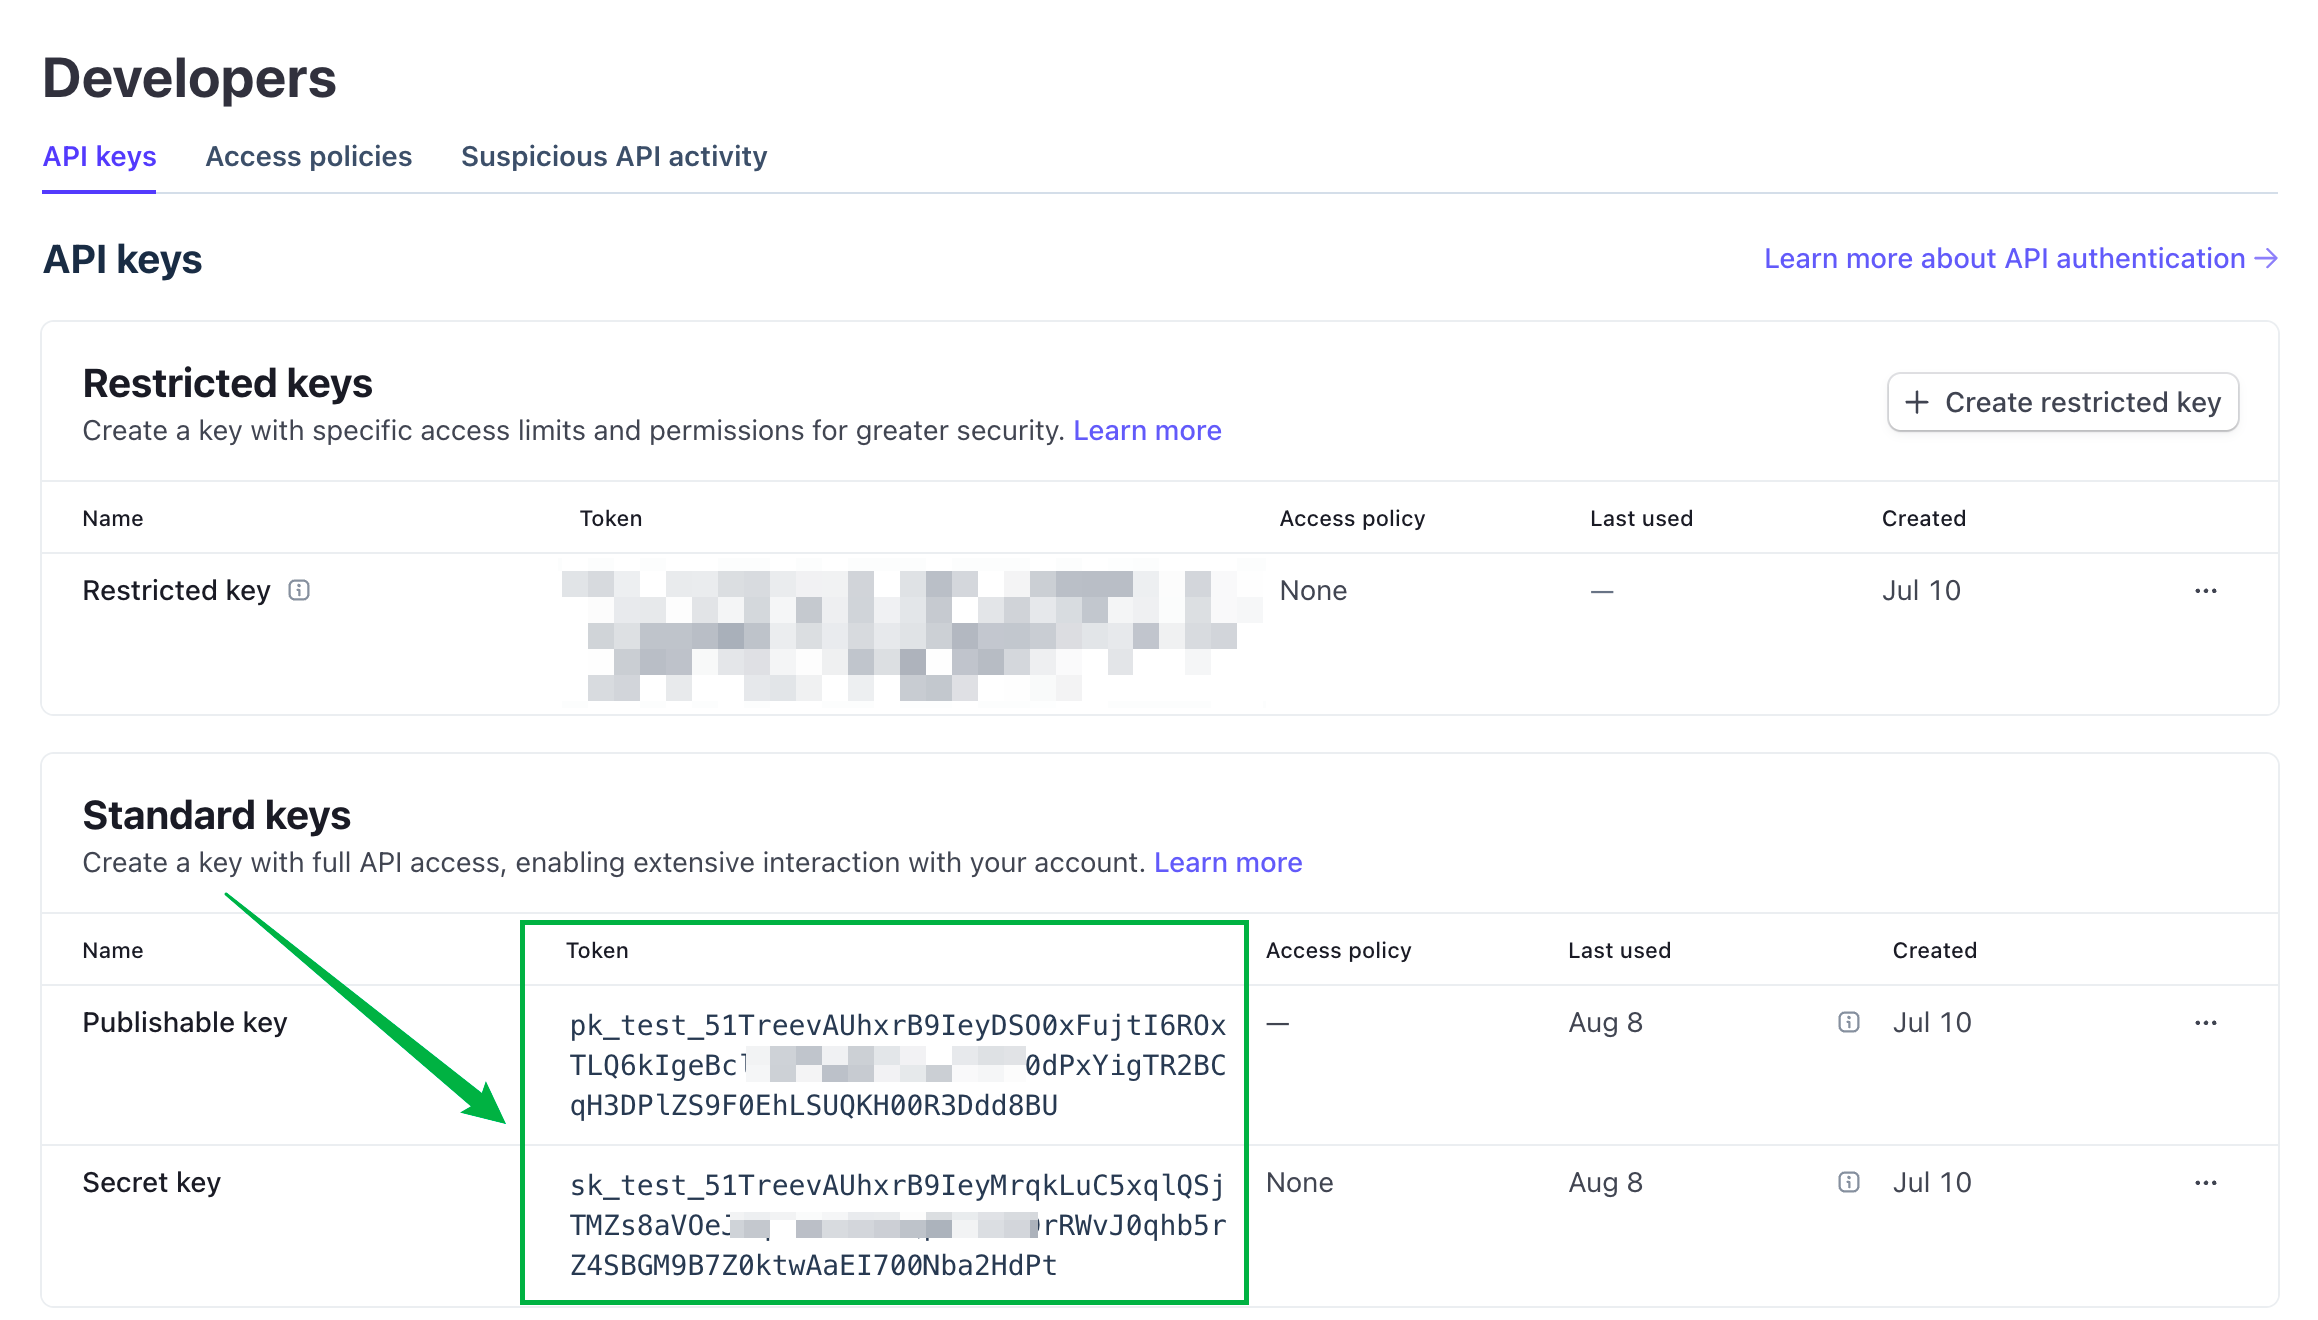Click plus icon on Create restricted key
The image size is (2318, 1320).
pyautogui.click(x=1916, y=402)
